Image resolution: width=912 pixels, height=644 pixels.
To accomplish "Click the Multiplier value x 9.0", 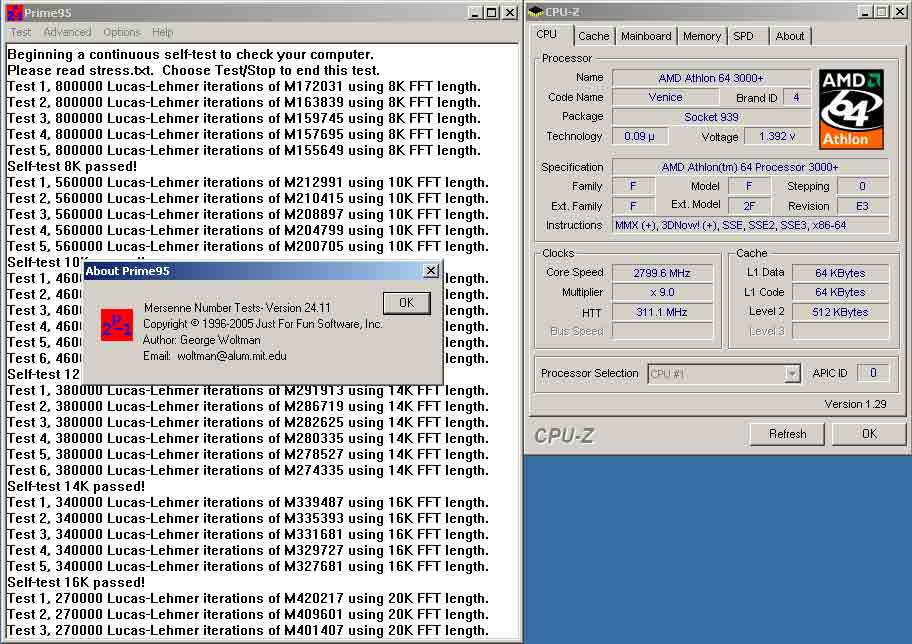I will tap(662, 292).
